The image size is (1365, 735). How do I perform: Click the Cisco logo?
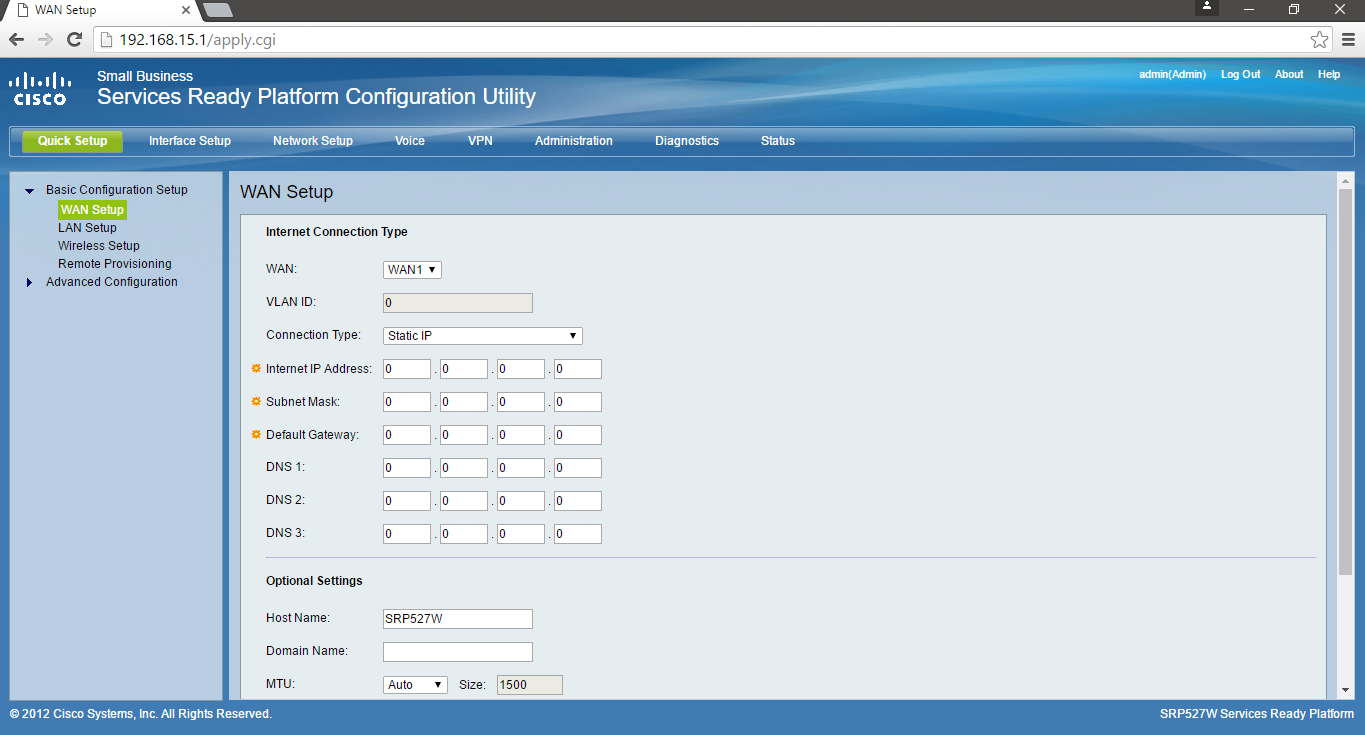(39, 88)
